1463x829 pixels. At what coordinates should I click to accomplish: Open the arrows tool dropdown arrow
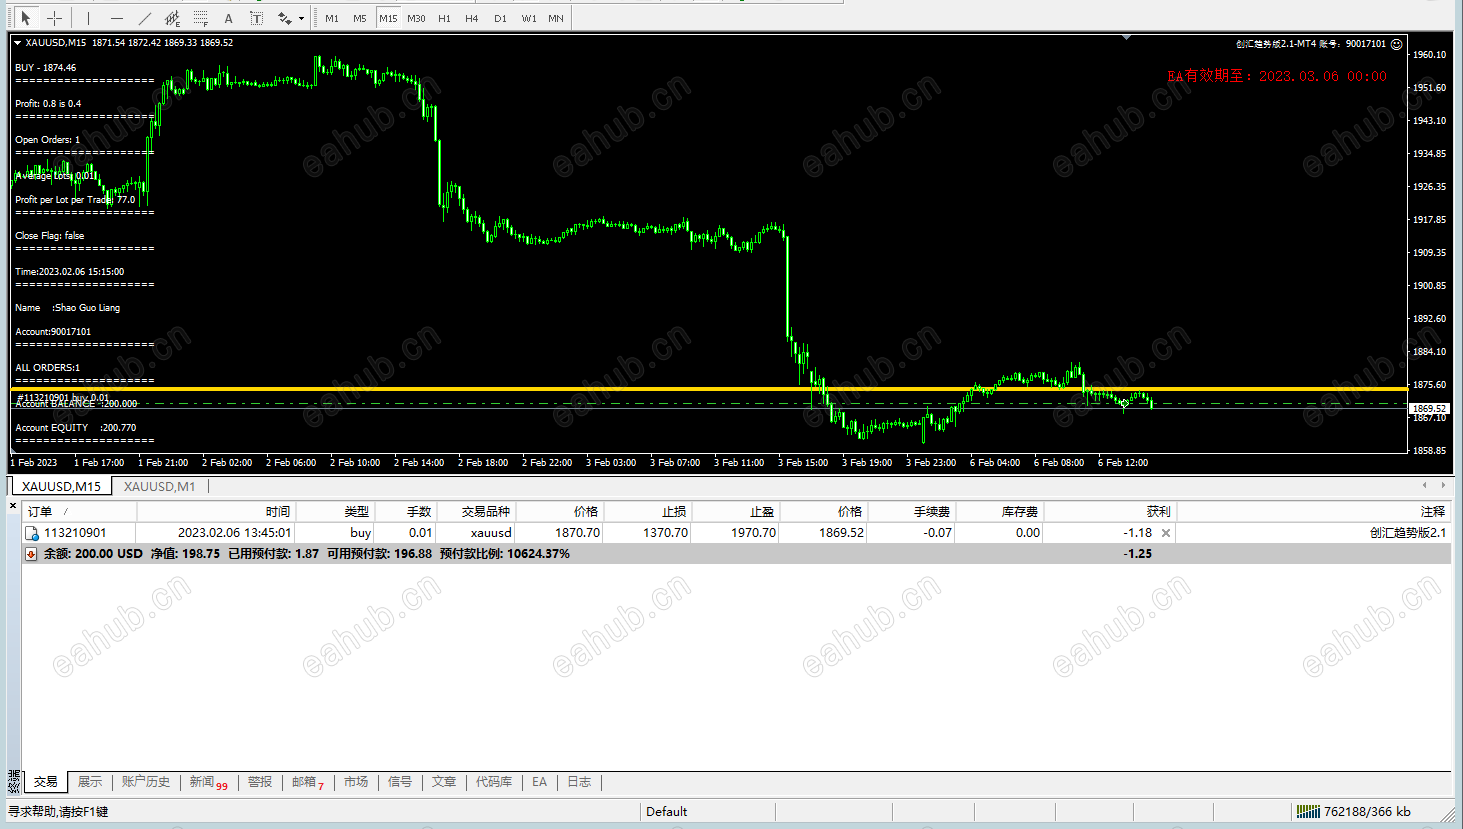point(301,18)
